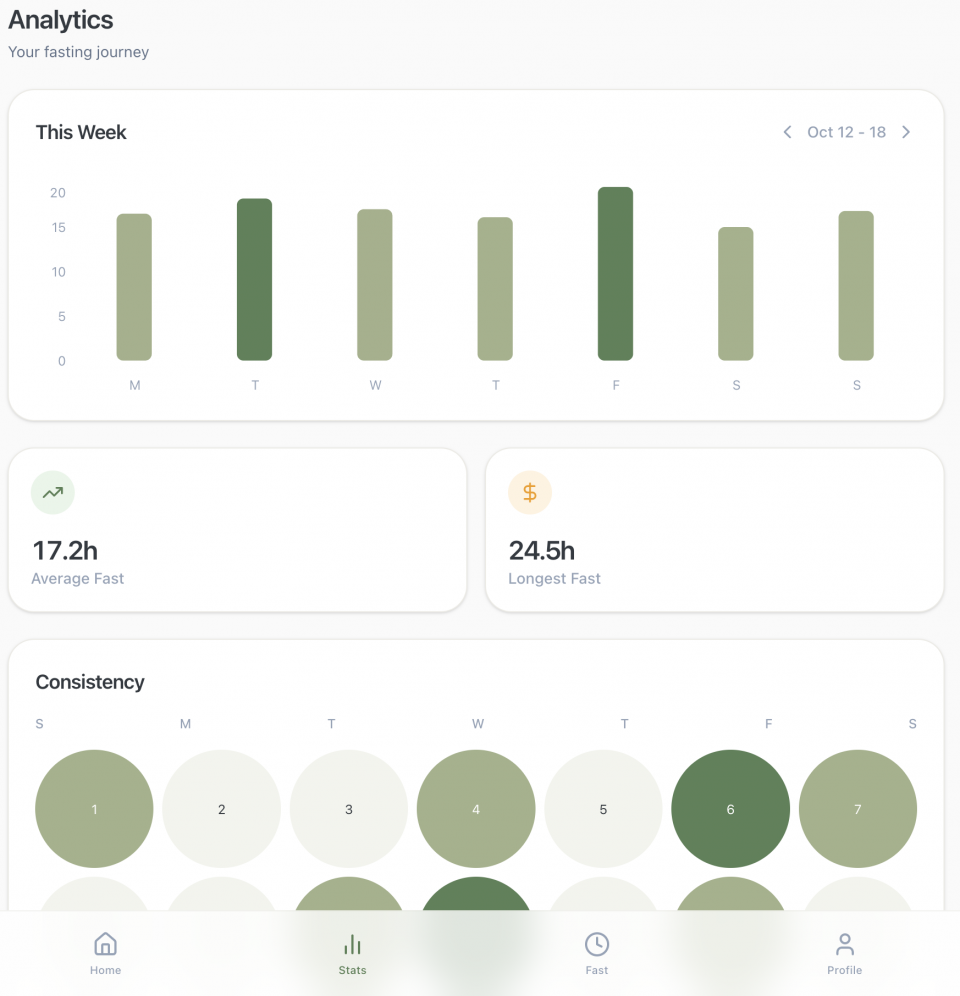Open the Home tab house icon
Screen dimensions: 960x996
105,944
